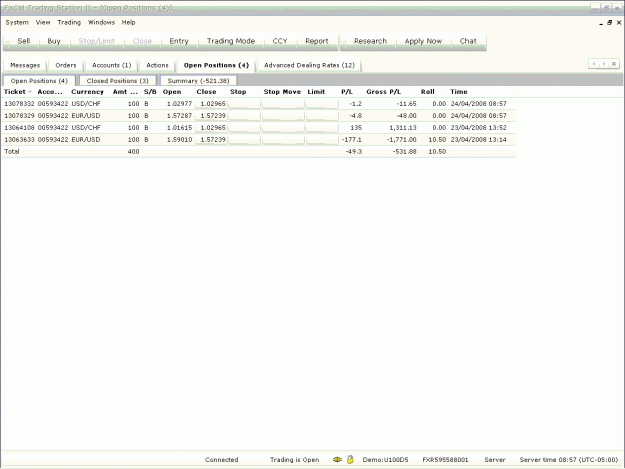
Task: Click Gross P/L value -1,771.00
Action: pyautogui.click(x=401, y=140)
